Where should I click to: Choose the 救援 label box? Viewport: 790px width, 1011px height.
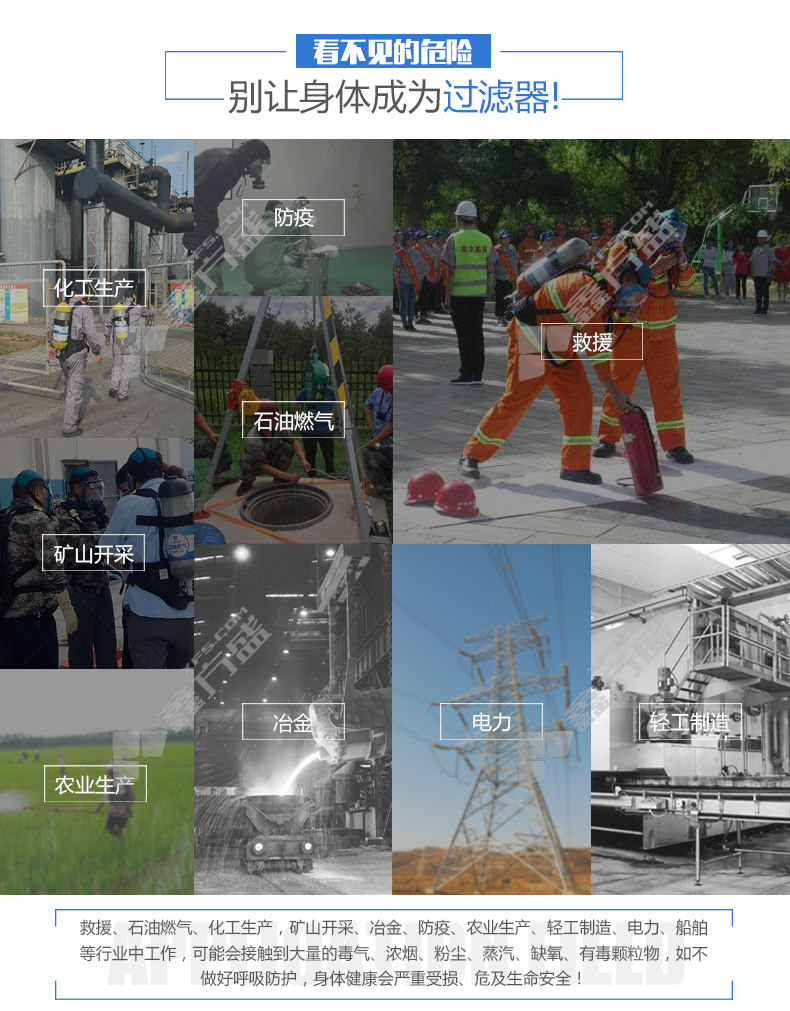[x=592, y=341]
